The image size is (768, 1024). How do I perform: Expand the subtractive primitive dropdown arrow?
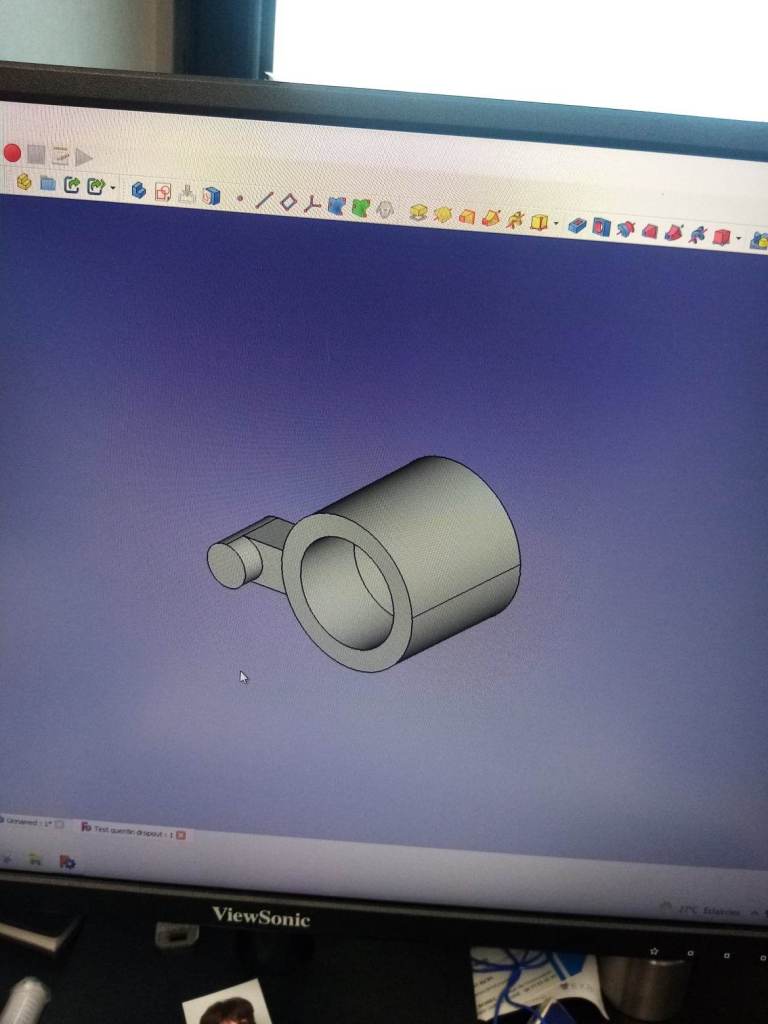(x=738, y=238)
